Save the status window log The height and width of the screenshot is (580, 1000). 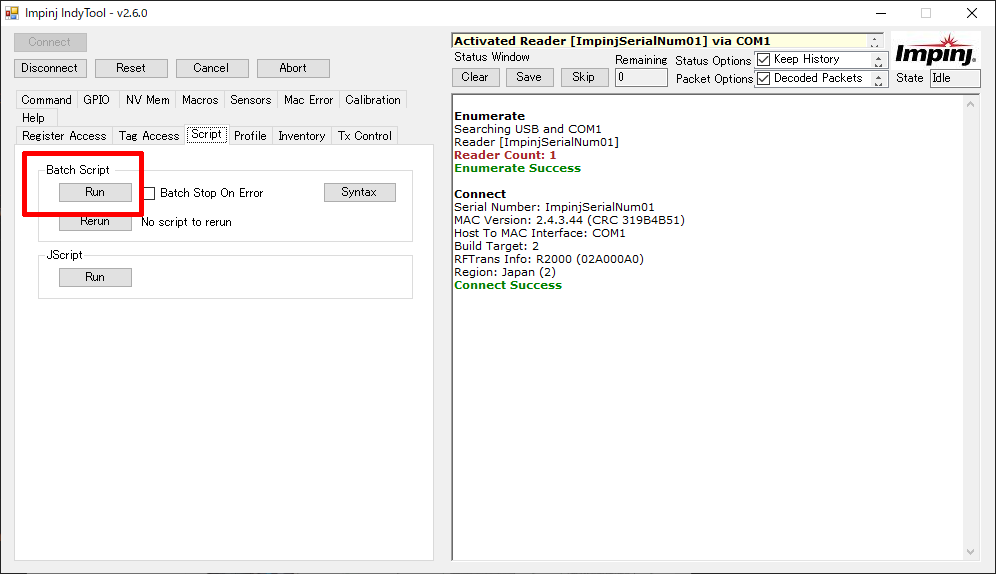531,77
